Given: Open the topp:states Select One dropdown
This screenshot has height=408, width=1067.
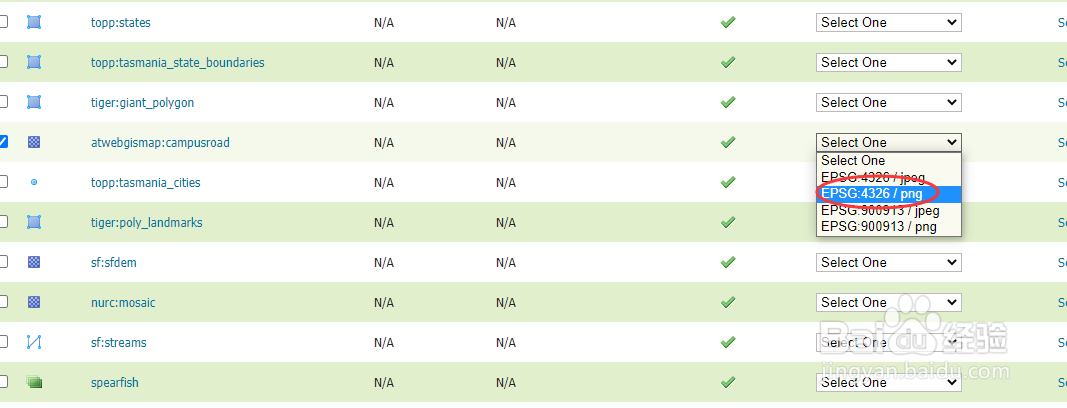Looking at the screenshot, I should point(889,22).
